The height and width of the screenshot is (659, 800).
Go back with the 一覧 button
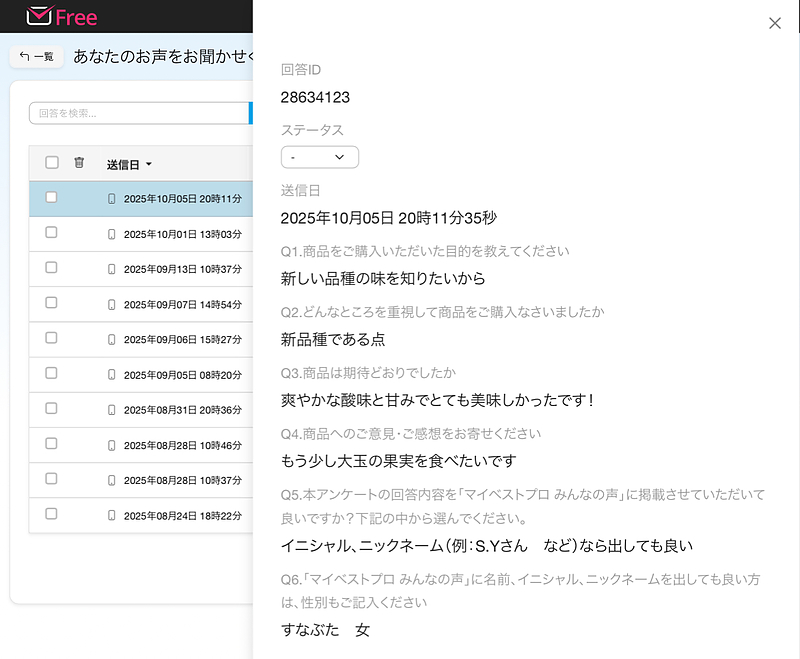coord(37,57)
